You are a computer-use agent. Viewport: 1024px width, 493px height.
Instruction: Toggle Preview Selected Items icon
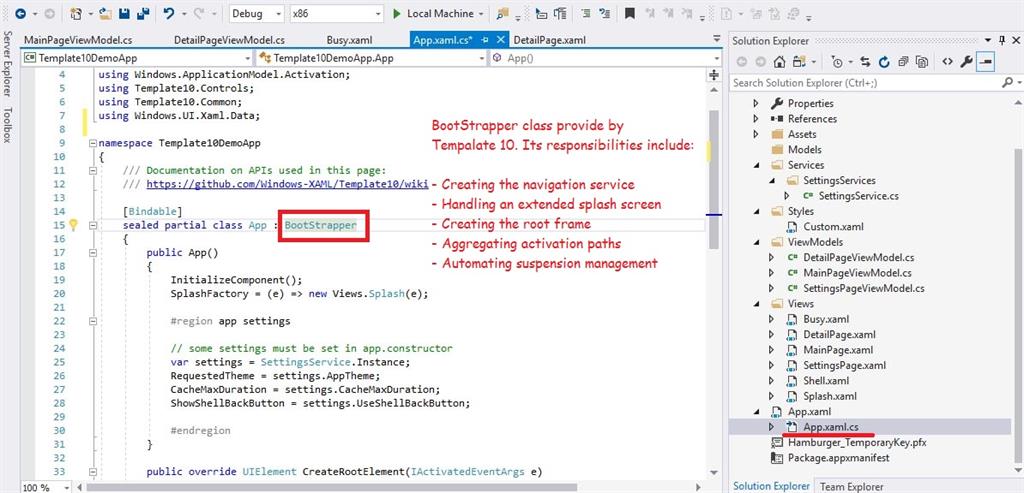coord(986,61)
